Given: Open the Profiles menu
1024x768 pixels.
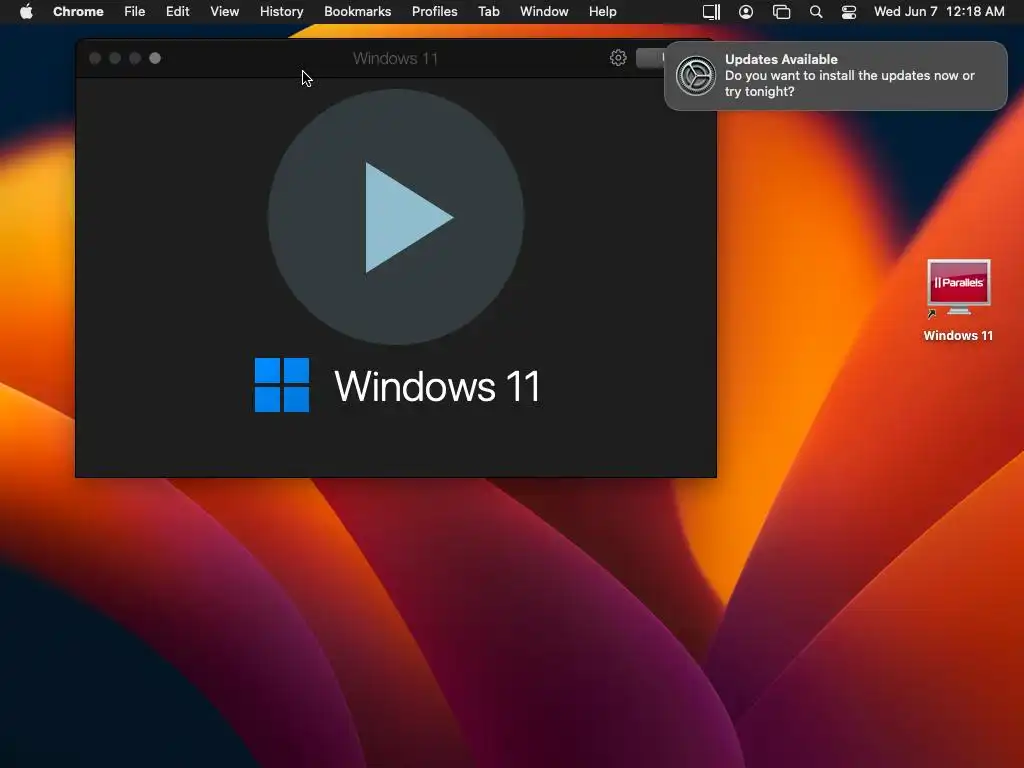Looking at the screenshot, I should click(434, 11).
